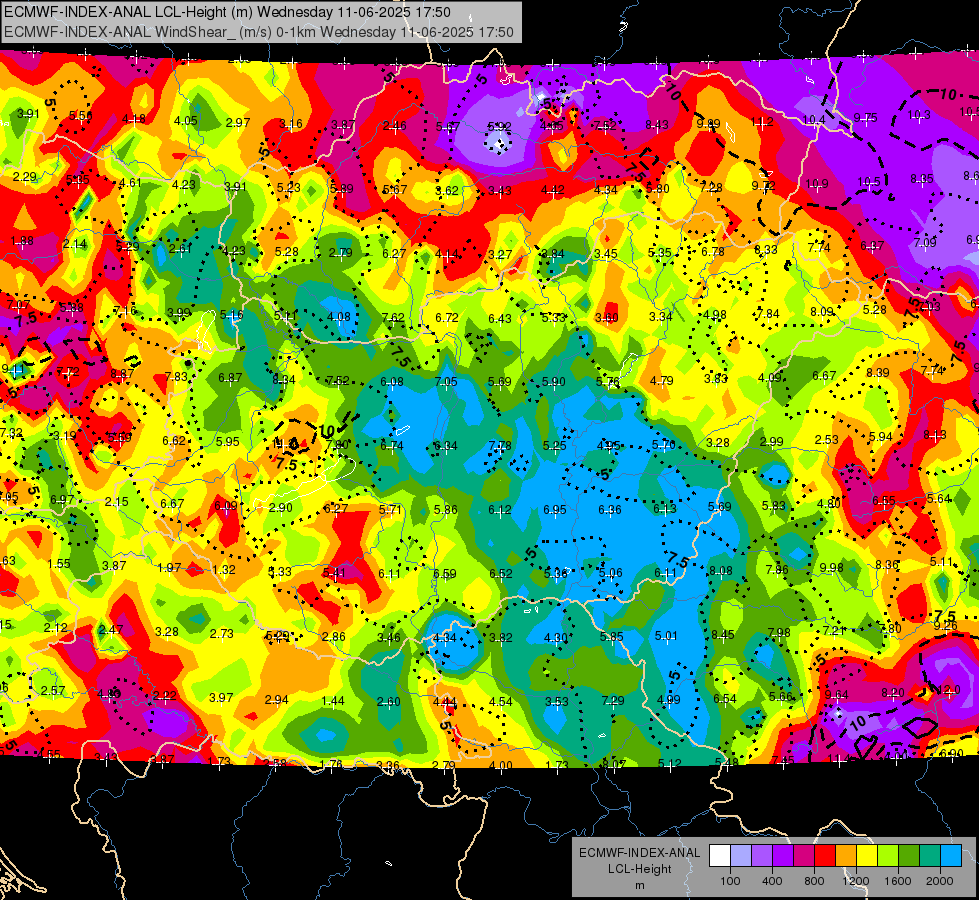This screenshot has height=900, width=979.
Task: Click the 'LCL-Height (m)' title line
Action: pos(227,12)
